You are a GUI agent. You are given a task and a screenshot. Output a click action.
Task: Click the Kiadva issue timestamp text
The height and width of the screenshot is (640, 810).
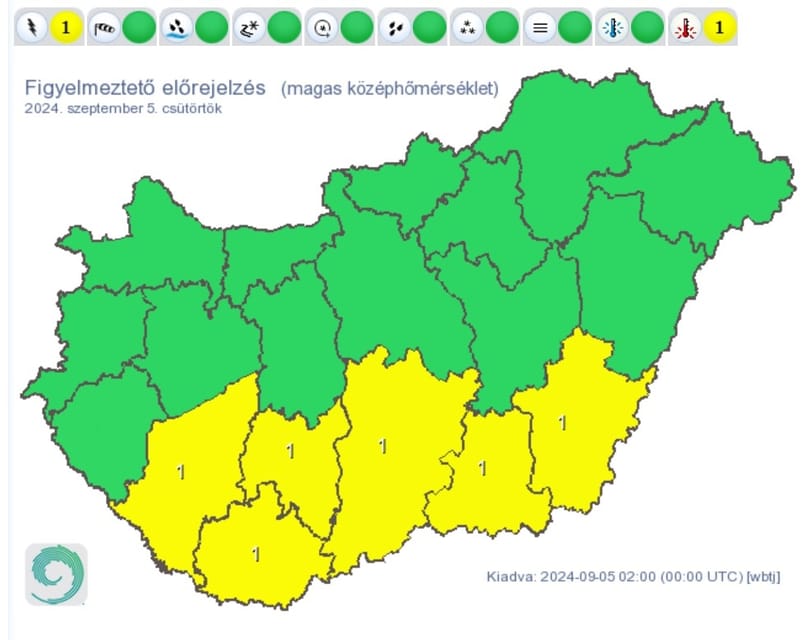click(x=633, y=576)
